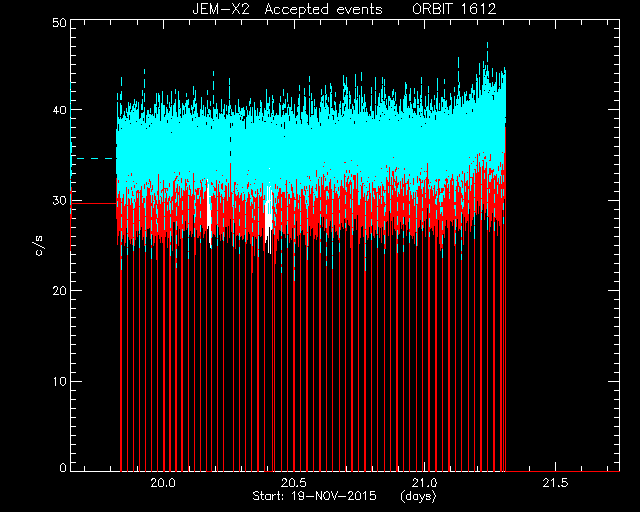The width and height of the screenshot is (640, 512).
Task: Click the '(days)' unit label
Action: [x=418, y=496]
